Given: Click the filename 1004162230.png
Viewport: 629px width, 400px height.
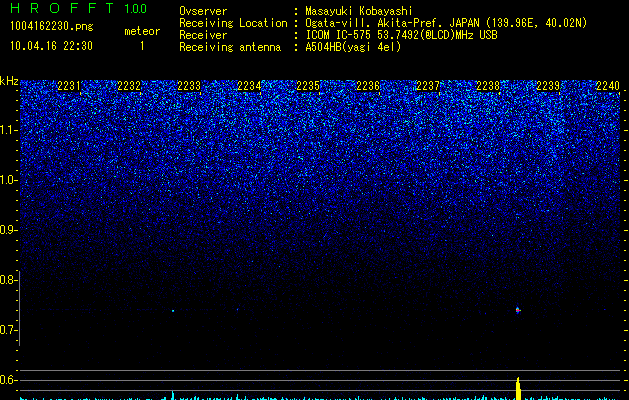Looking at the screenshot, I should coord(52,26).
